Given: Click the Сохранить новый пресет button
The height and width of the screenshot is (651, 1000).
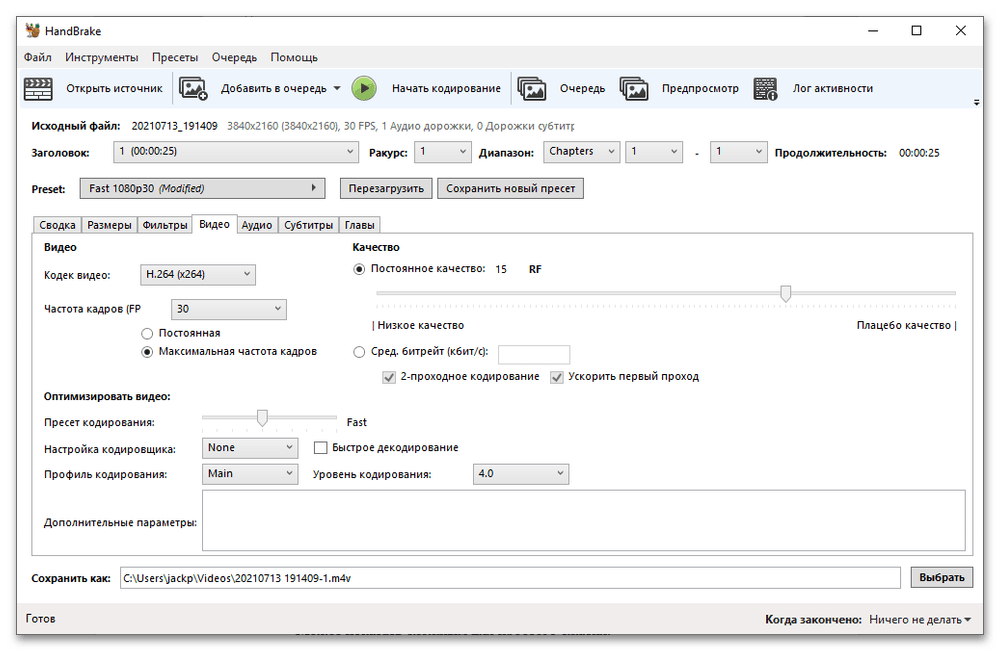Looking at the screenshot, I should click(510, 188).
